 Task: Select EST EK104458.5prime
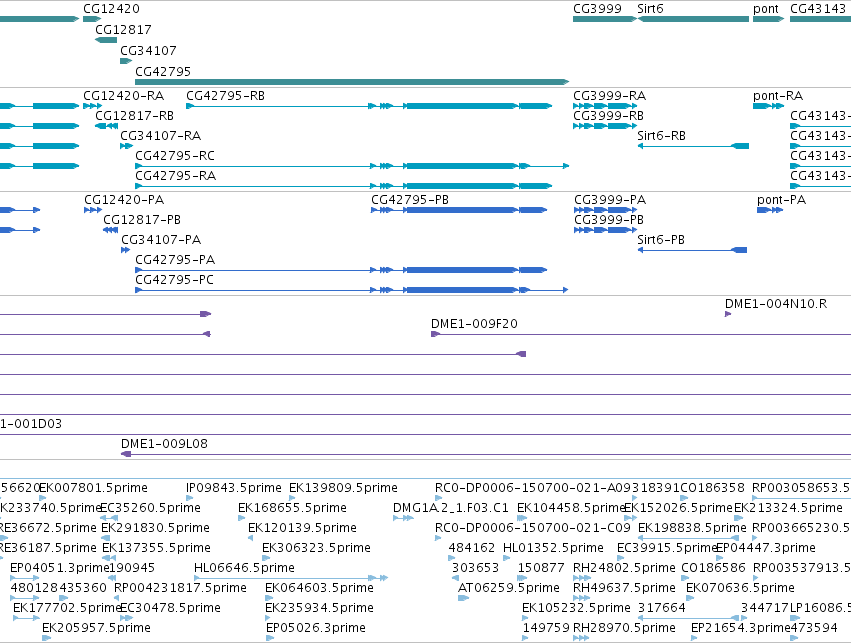point(571,508)
